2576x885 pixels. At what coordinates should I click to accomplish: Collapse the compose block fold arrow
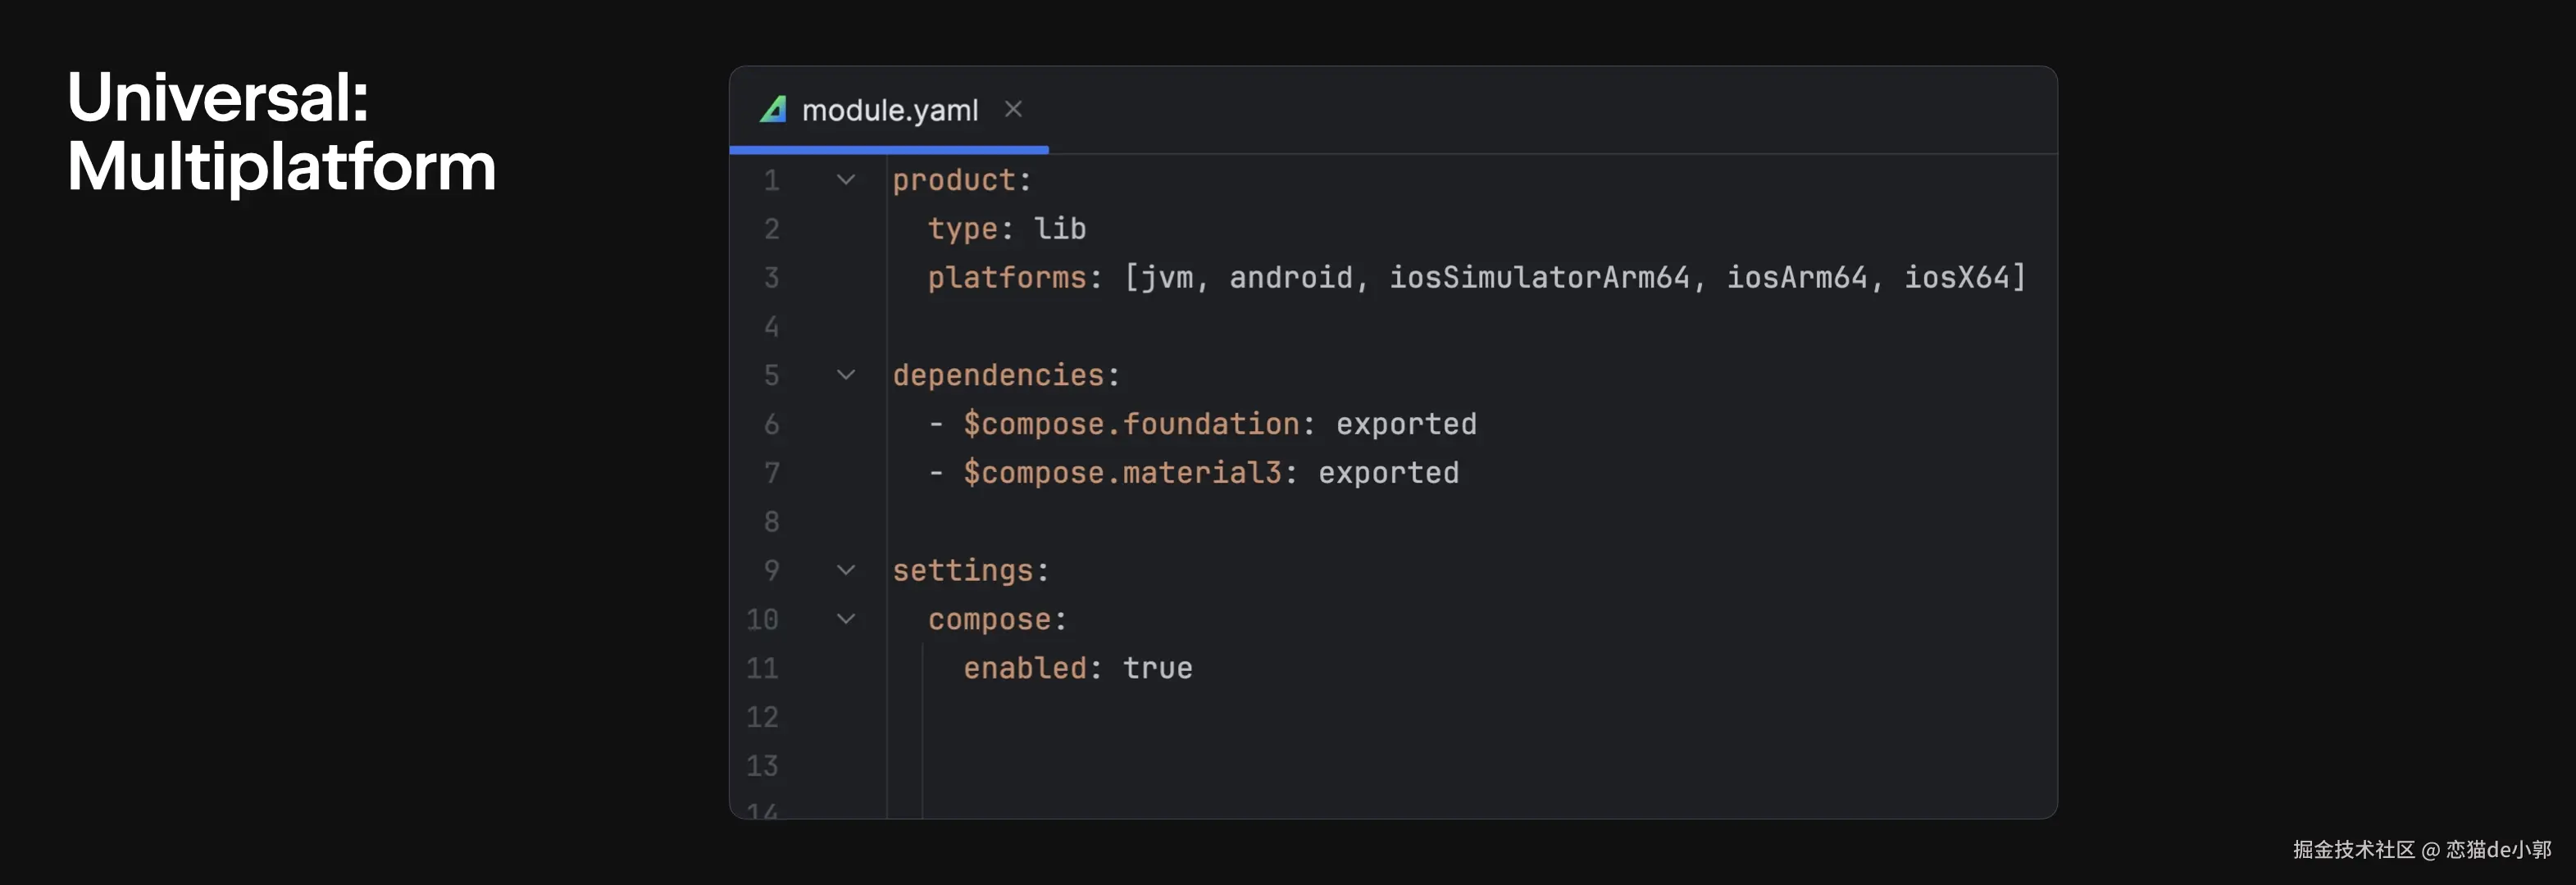coord(846,619)
